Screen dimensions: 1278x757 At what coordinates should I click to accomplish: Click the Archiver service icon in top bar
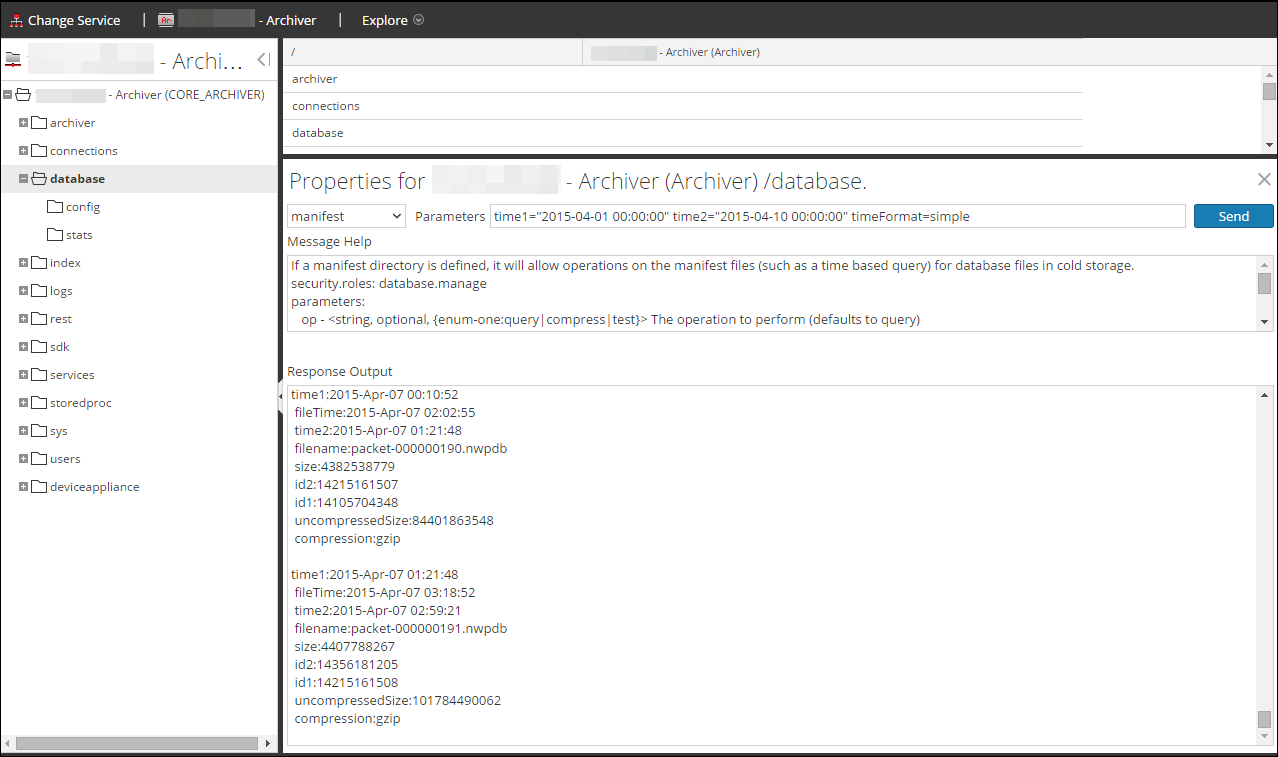point(167,20)
